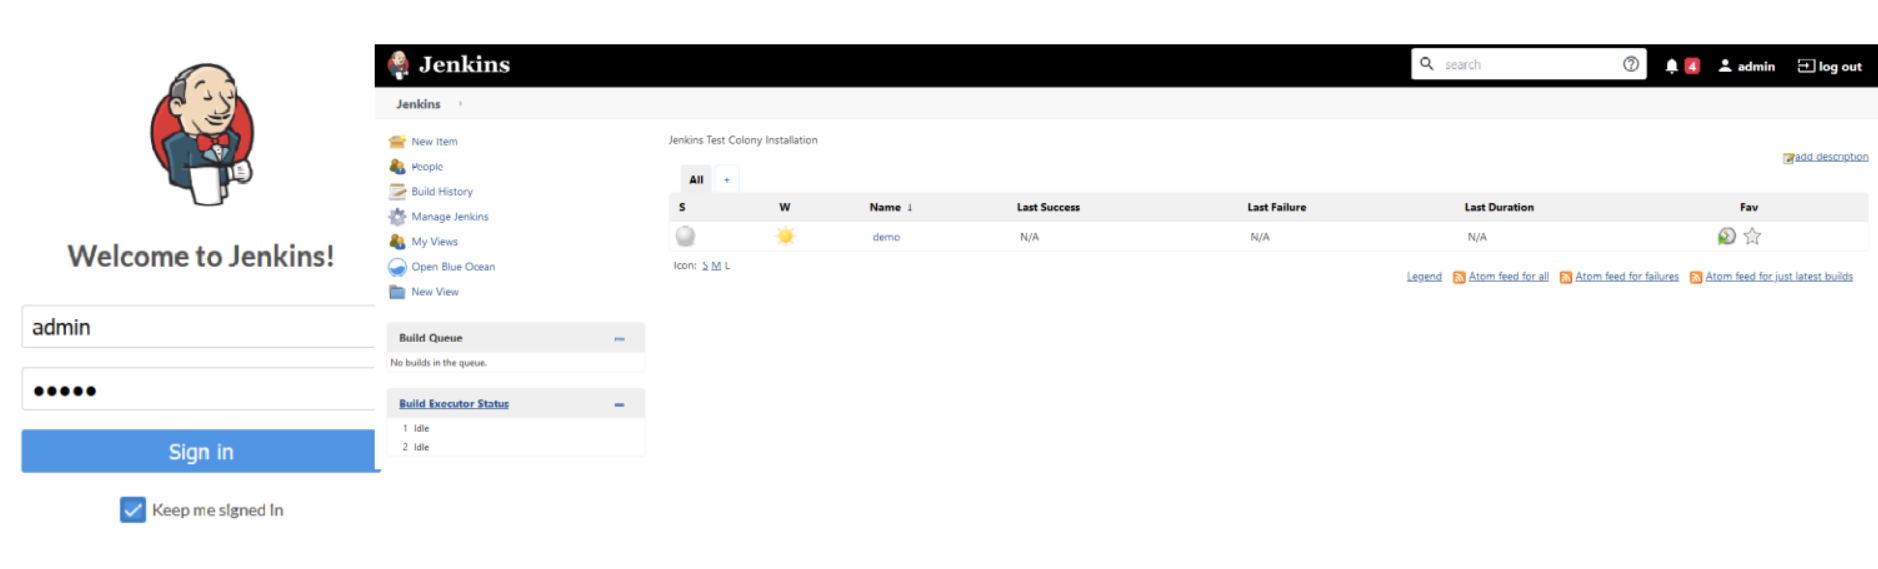Click the Last Success column header
This screenshot has width=1878, height=569.
click(x=1048, y=208)
